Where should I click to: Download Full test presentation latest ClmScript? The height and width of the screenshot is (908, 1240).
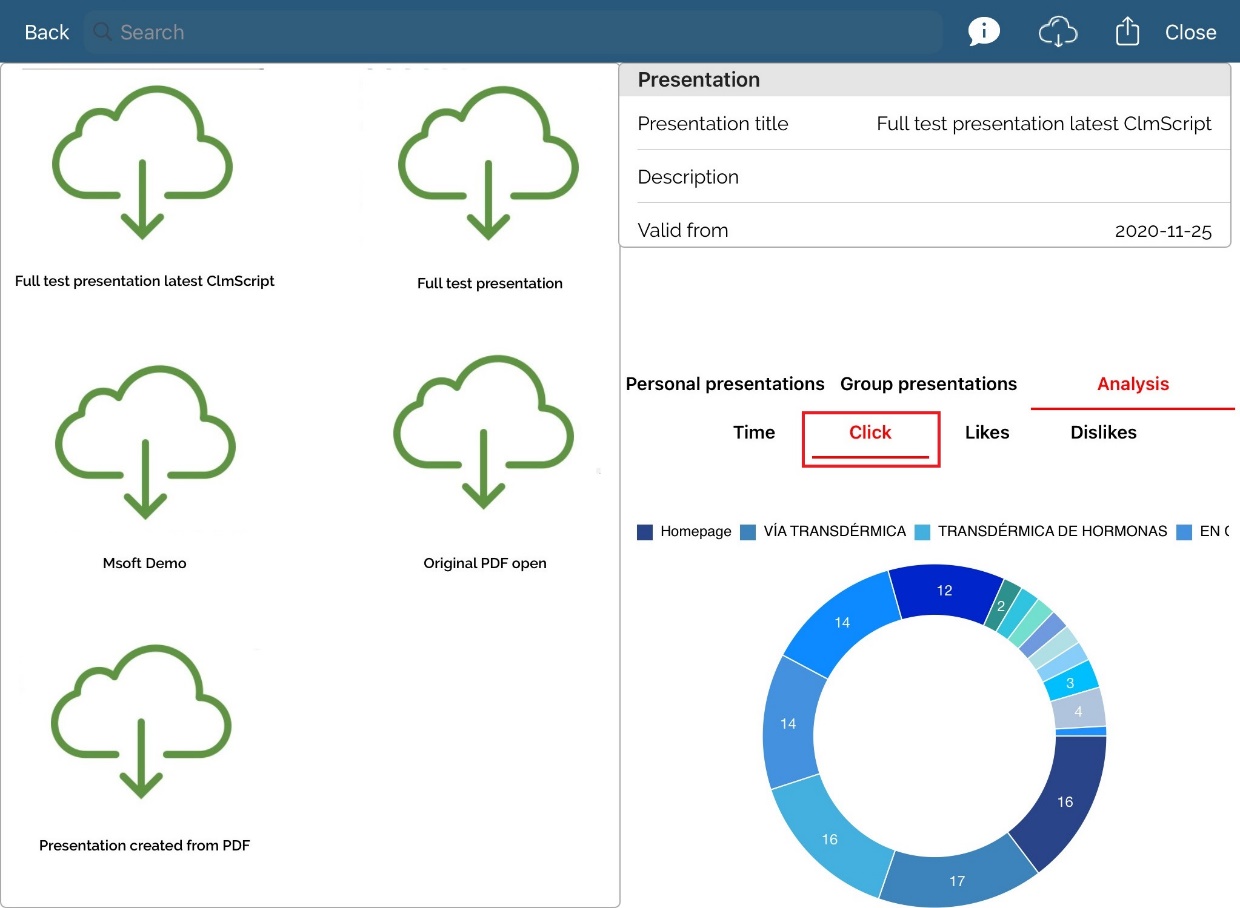tap(143, 163)
